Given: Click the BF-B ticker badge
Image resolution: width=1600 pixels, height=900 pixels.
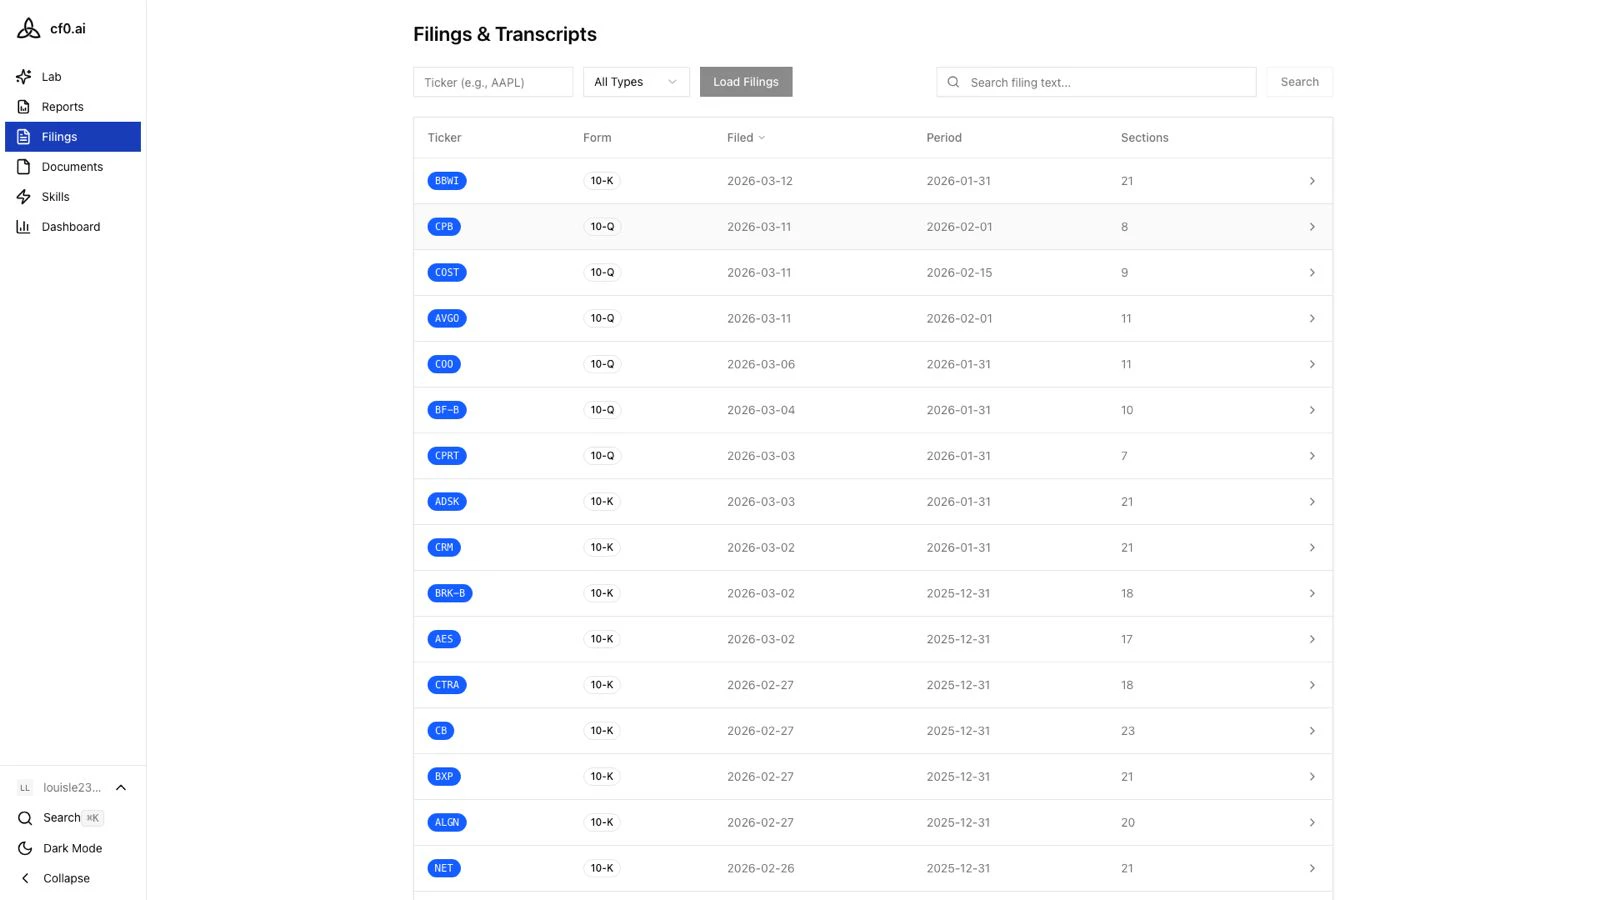Looking at the screenshot, I should pos(447,410).
